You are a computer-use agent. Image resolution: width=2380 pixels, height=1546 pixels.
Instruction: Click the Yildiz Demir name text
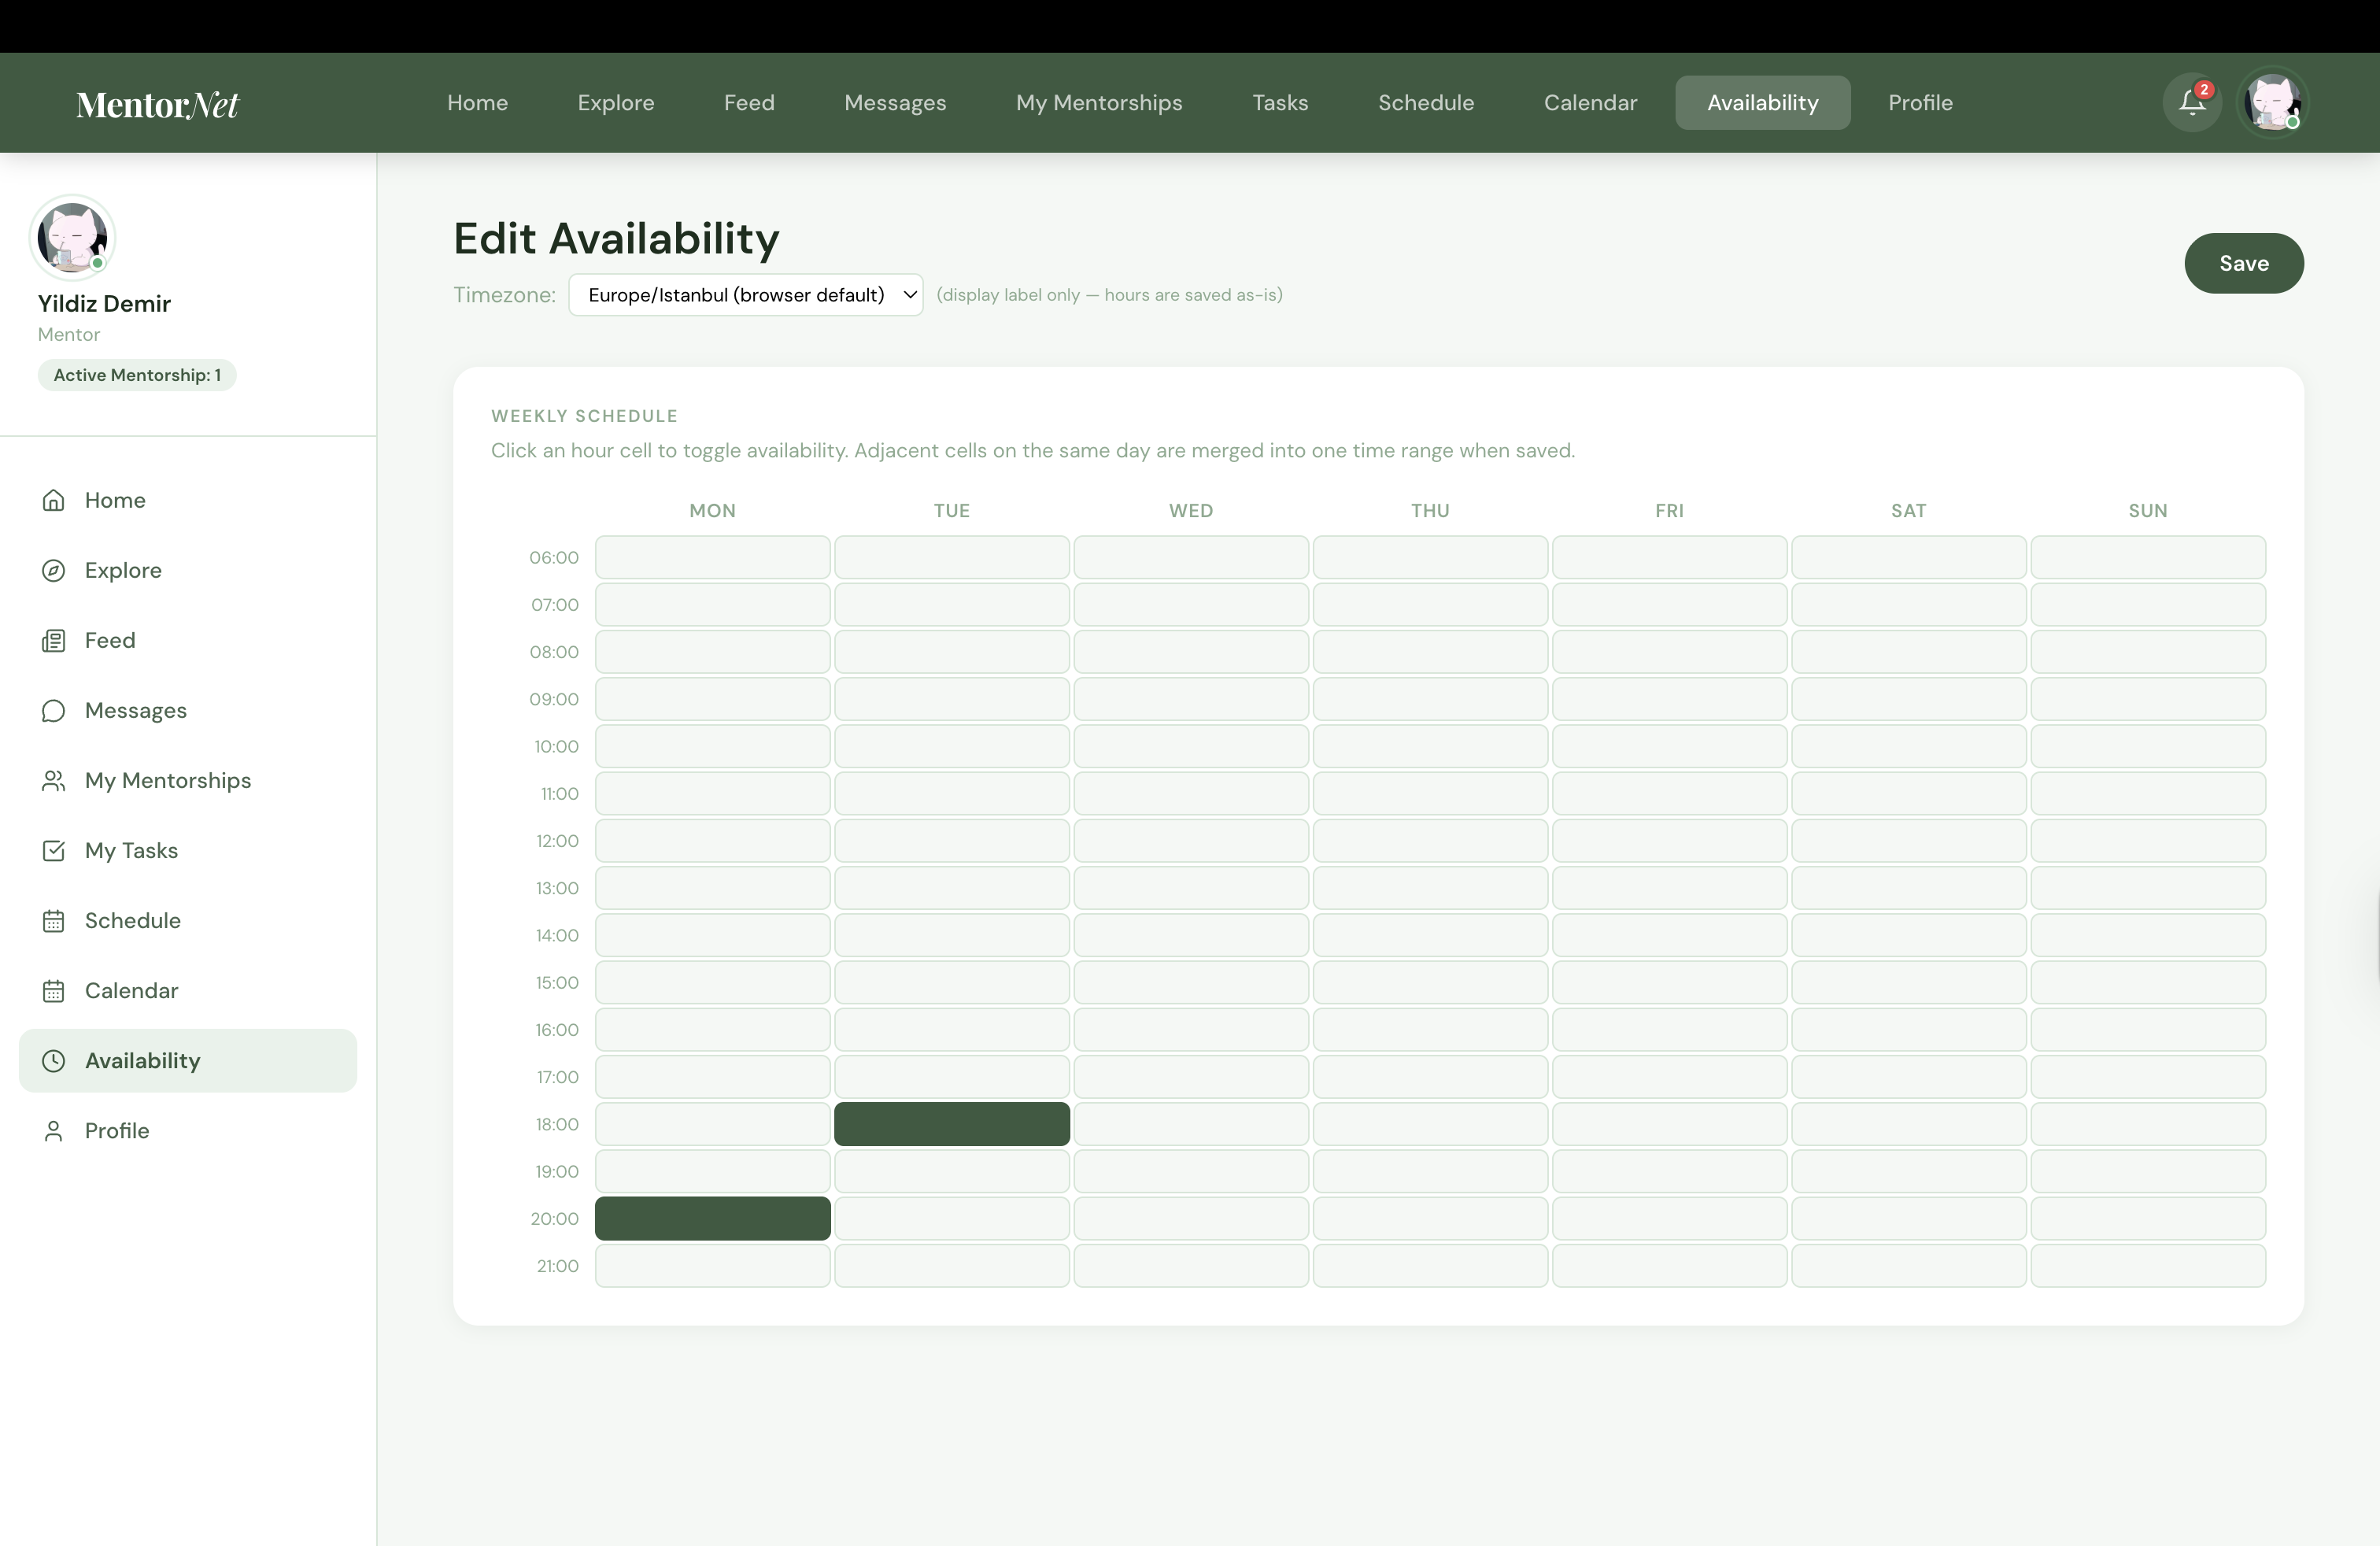[x=104, y=303]
